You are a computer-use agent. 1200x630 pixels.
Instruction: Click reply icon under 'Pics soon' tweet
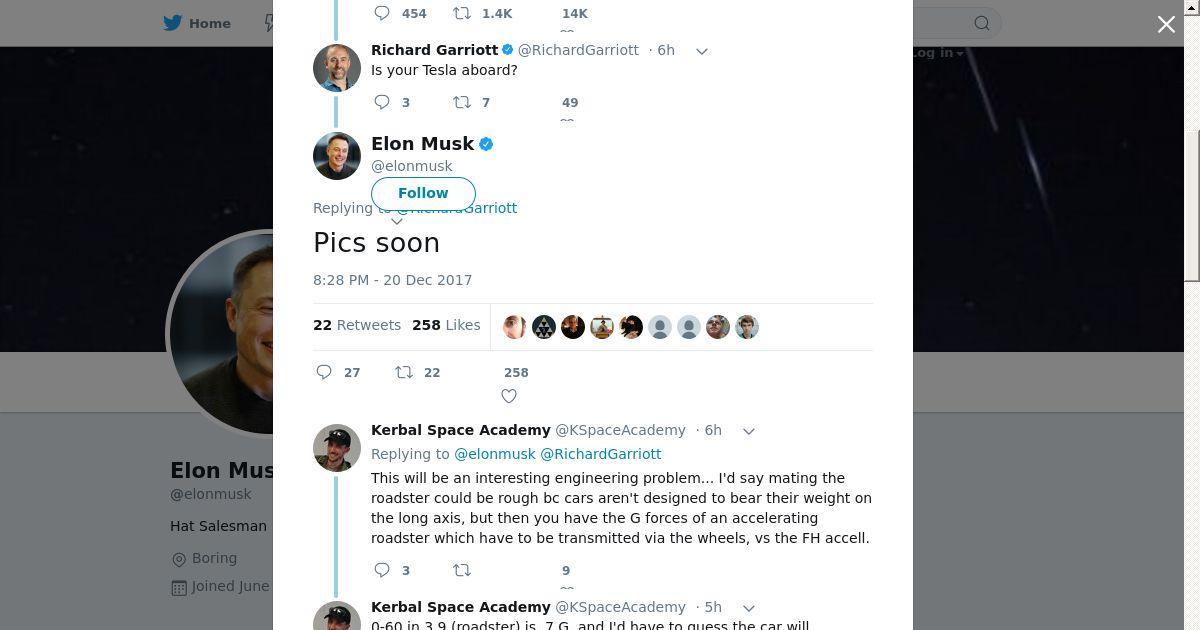(324, 372)
